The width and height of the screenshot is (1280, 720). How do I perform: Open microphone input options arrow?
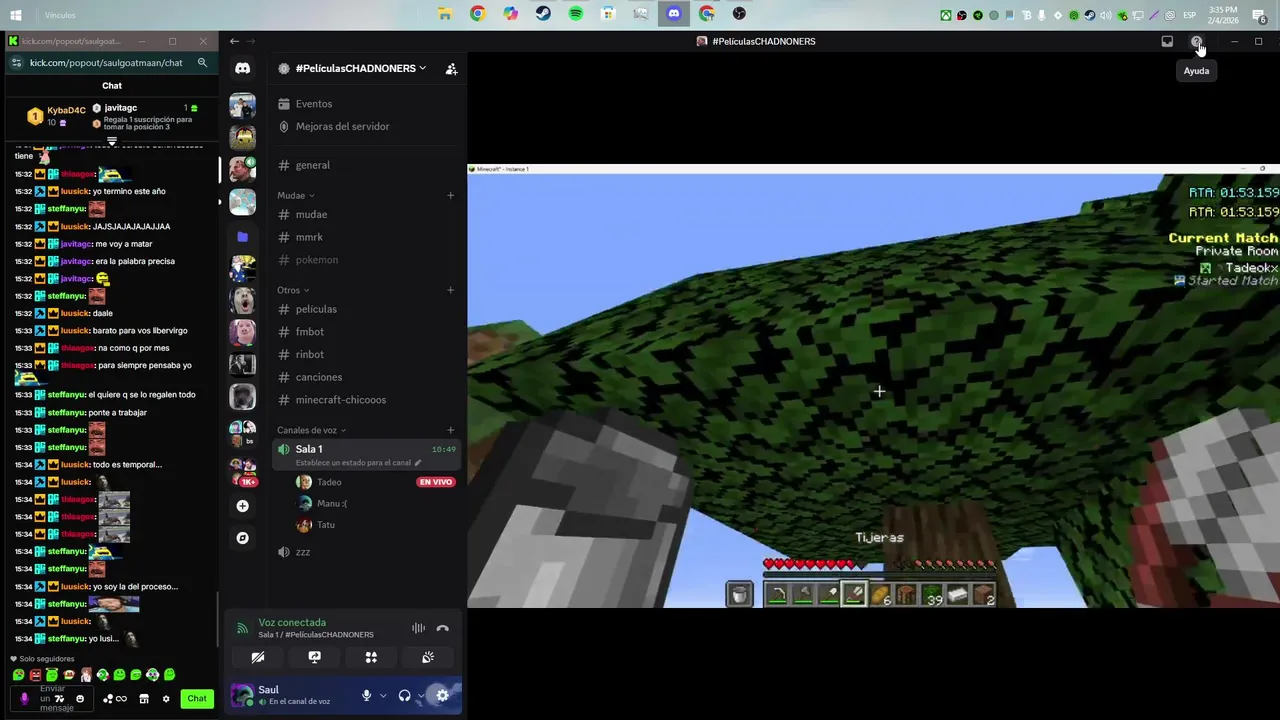coord(383,696)
